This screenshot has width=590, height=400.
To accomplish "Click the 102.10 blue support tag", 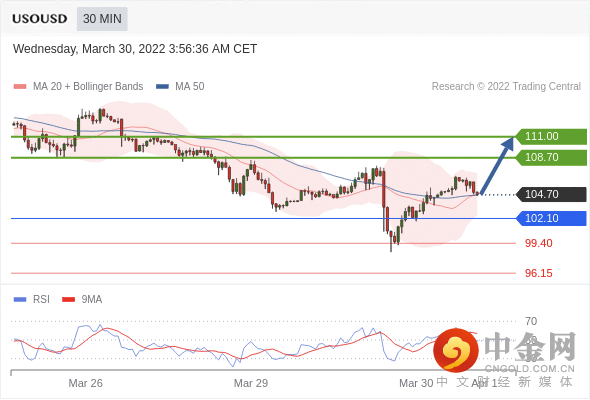I will 551,218.
